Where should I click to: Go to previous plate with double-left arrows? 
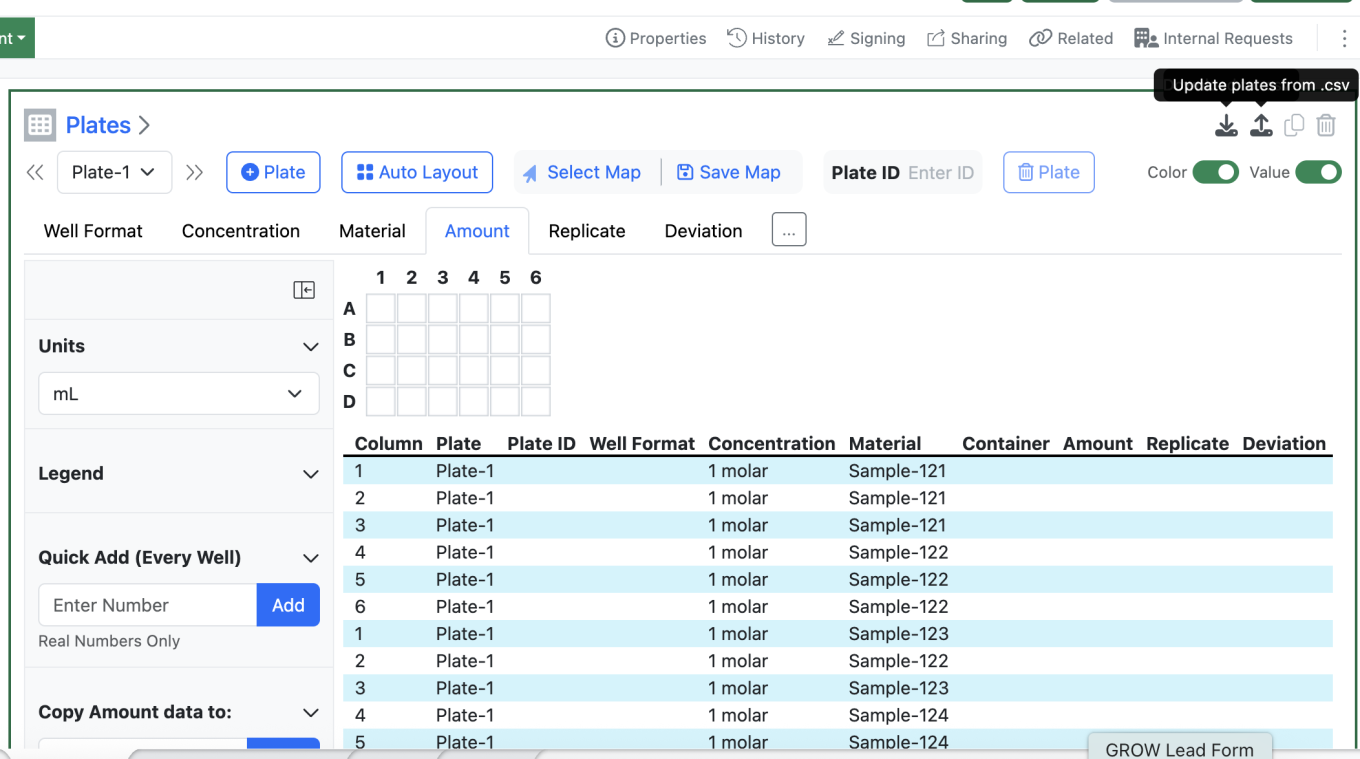tap(35, 172)
